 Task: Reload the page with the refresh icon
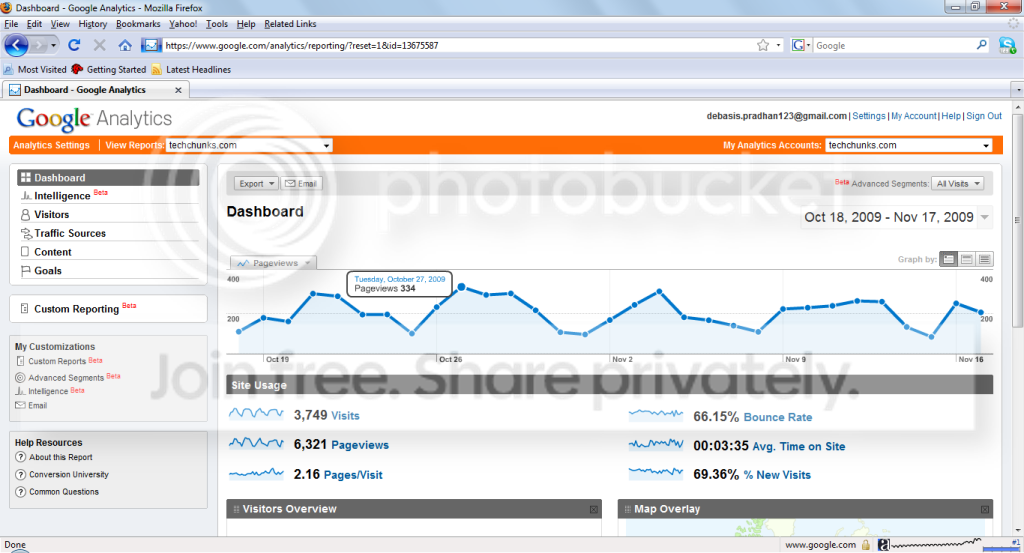pyautogui.click(x=74, y=45)
